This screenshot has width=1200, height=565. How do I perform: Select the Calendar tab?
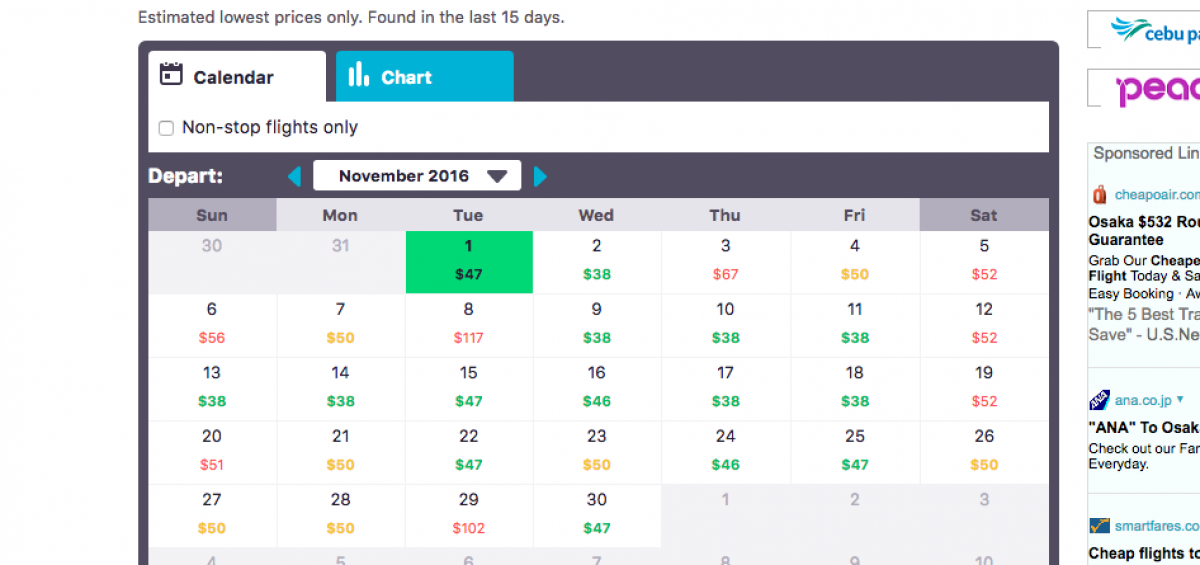pos(237,77)
